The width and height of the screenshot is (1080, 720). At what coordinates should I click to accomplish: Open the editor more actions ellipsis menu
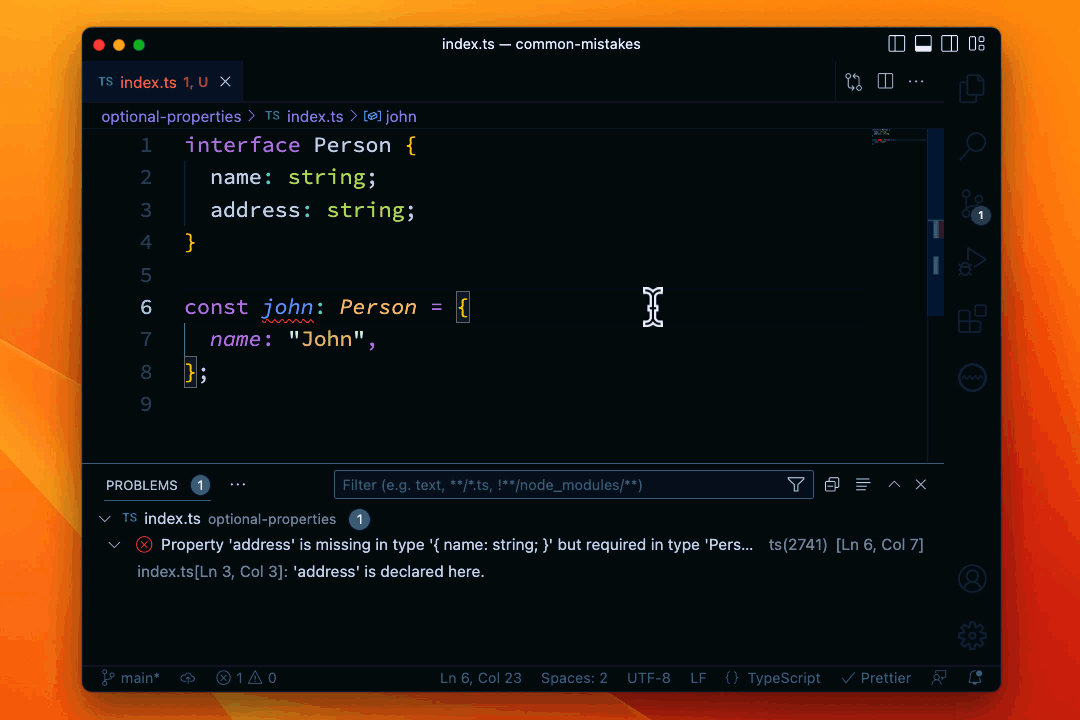pos(916,81)
